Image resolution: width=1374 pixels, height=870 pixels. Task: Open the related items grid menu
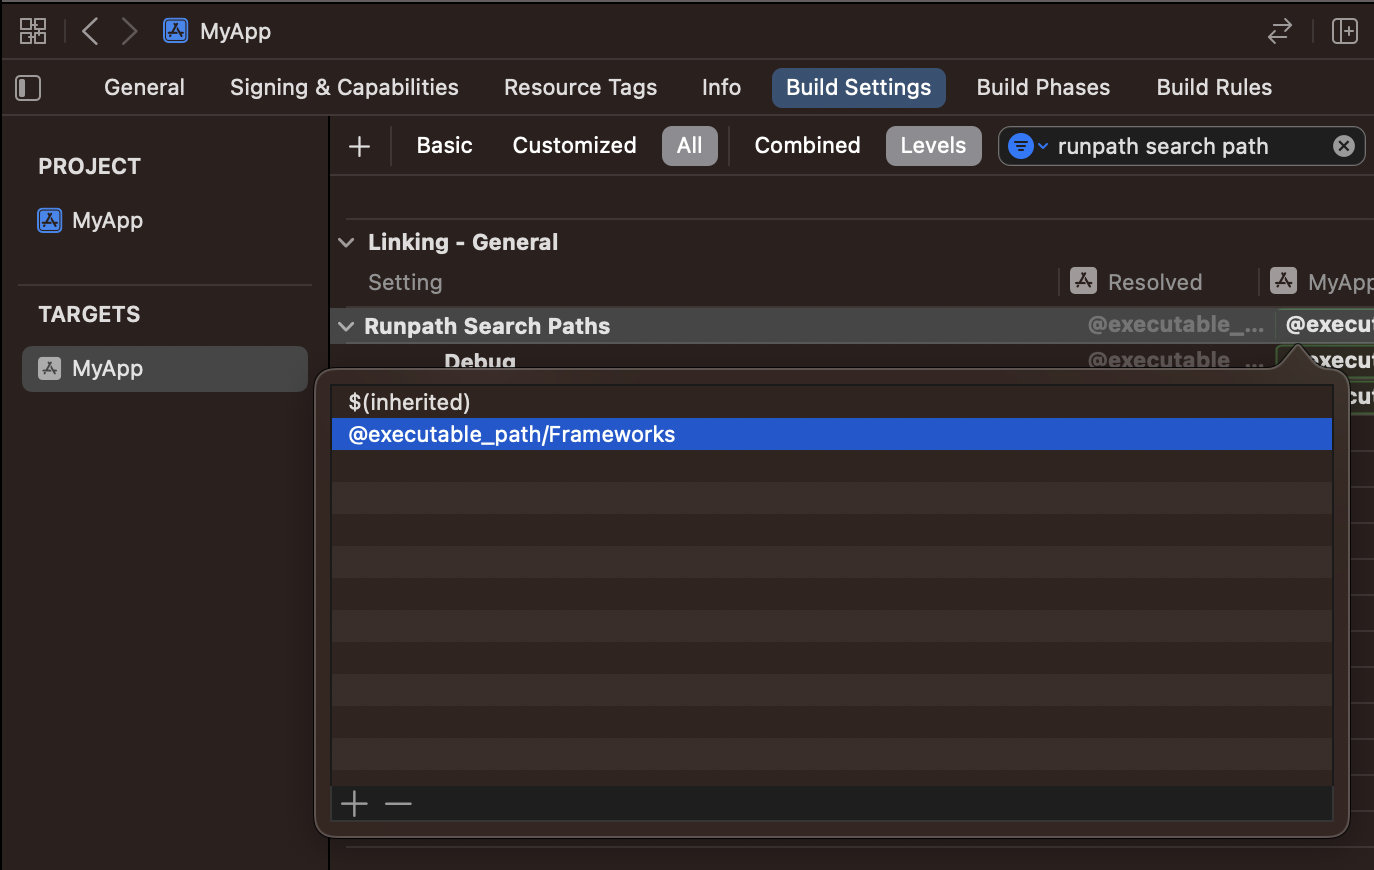tap(33, 31)
